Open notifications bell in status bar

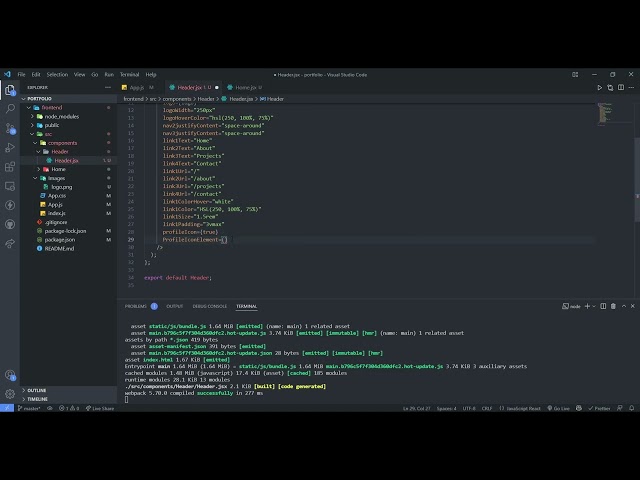631,408
